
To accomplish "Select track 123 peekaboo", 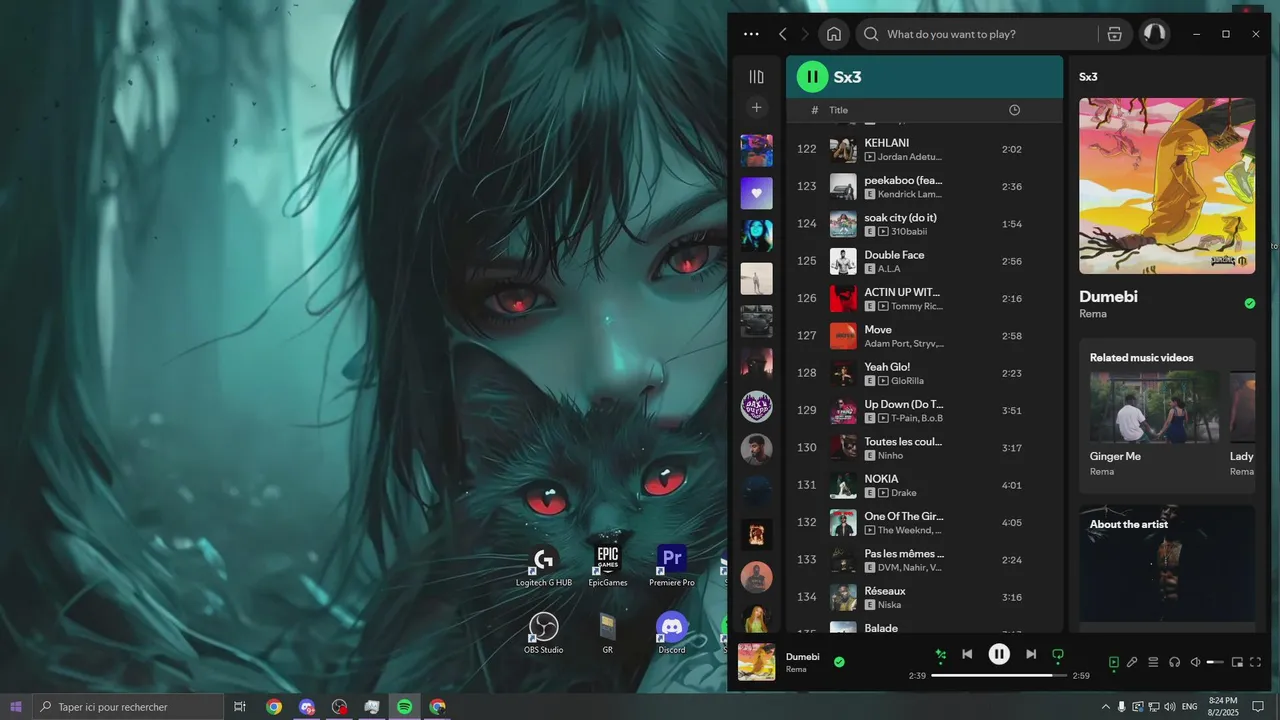I will point(924,187).
